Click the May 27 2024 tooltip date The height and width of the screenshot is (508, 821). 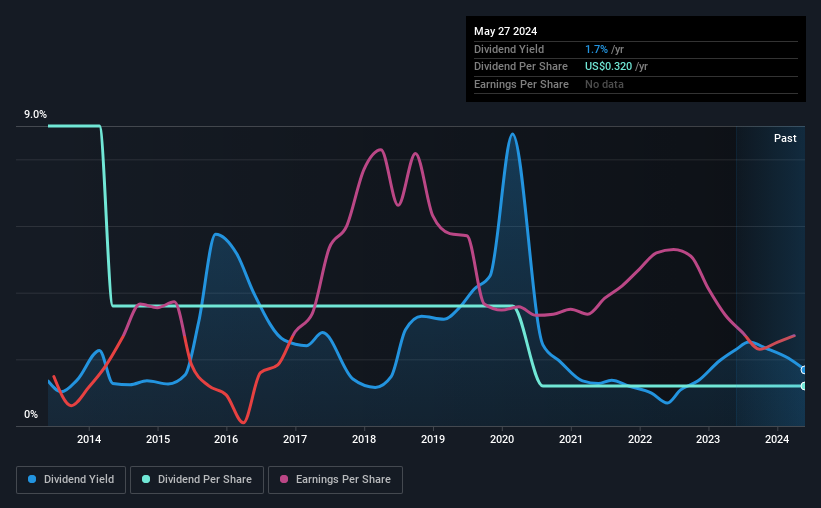505,31
